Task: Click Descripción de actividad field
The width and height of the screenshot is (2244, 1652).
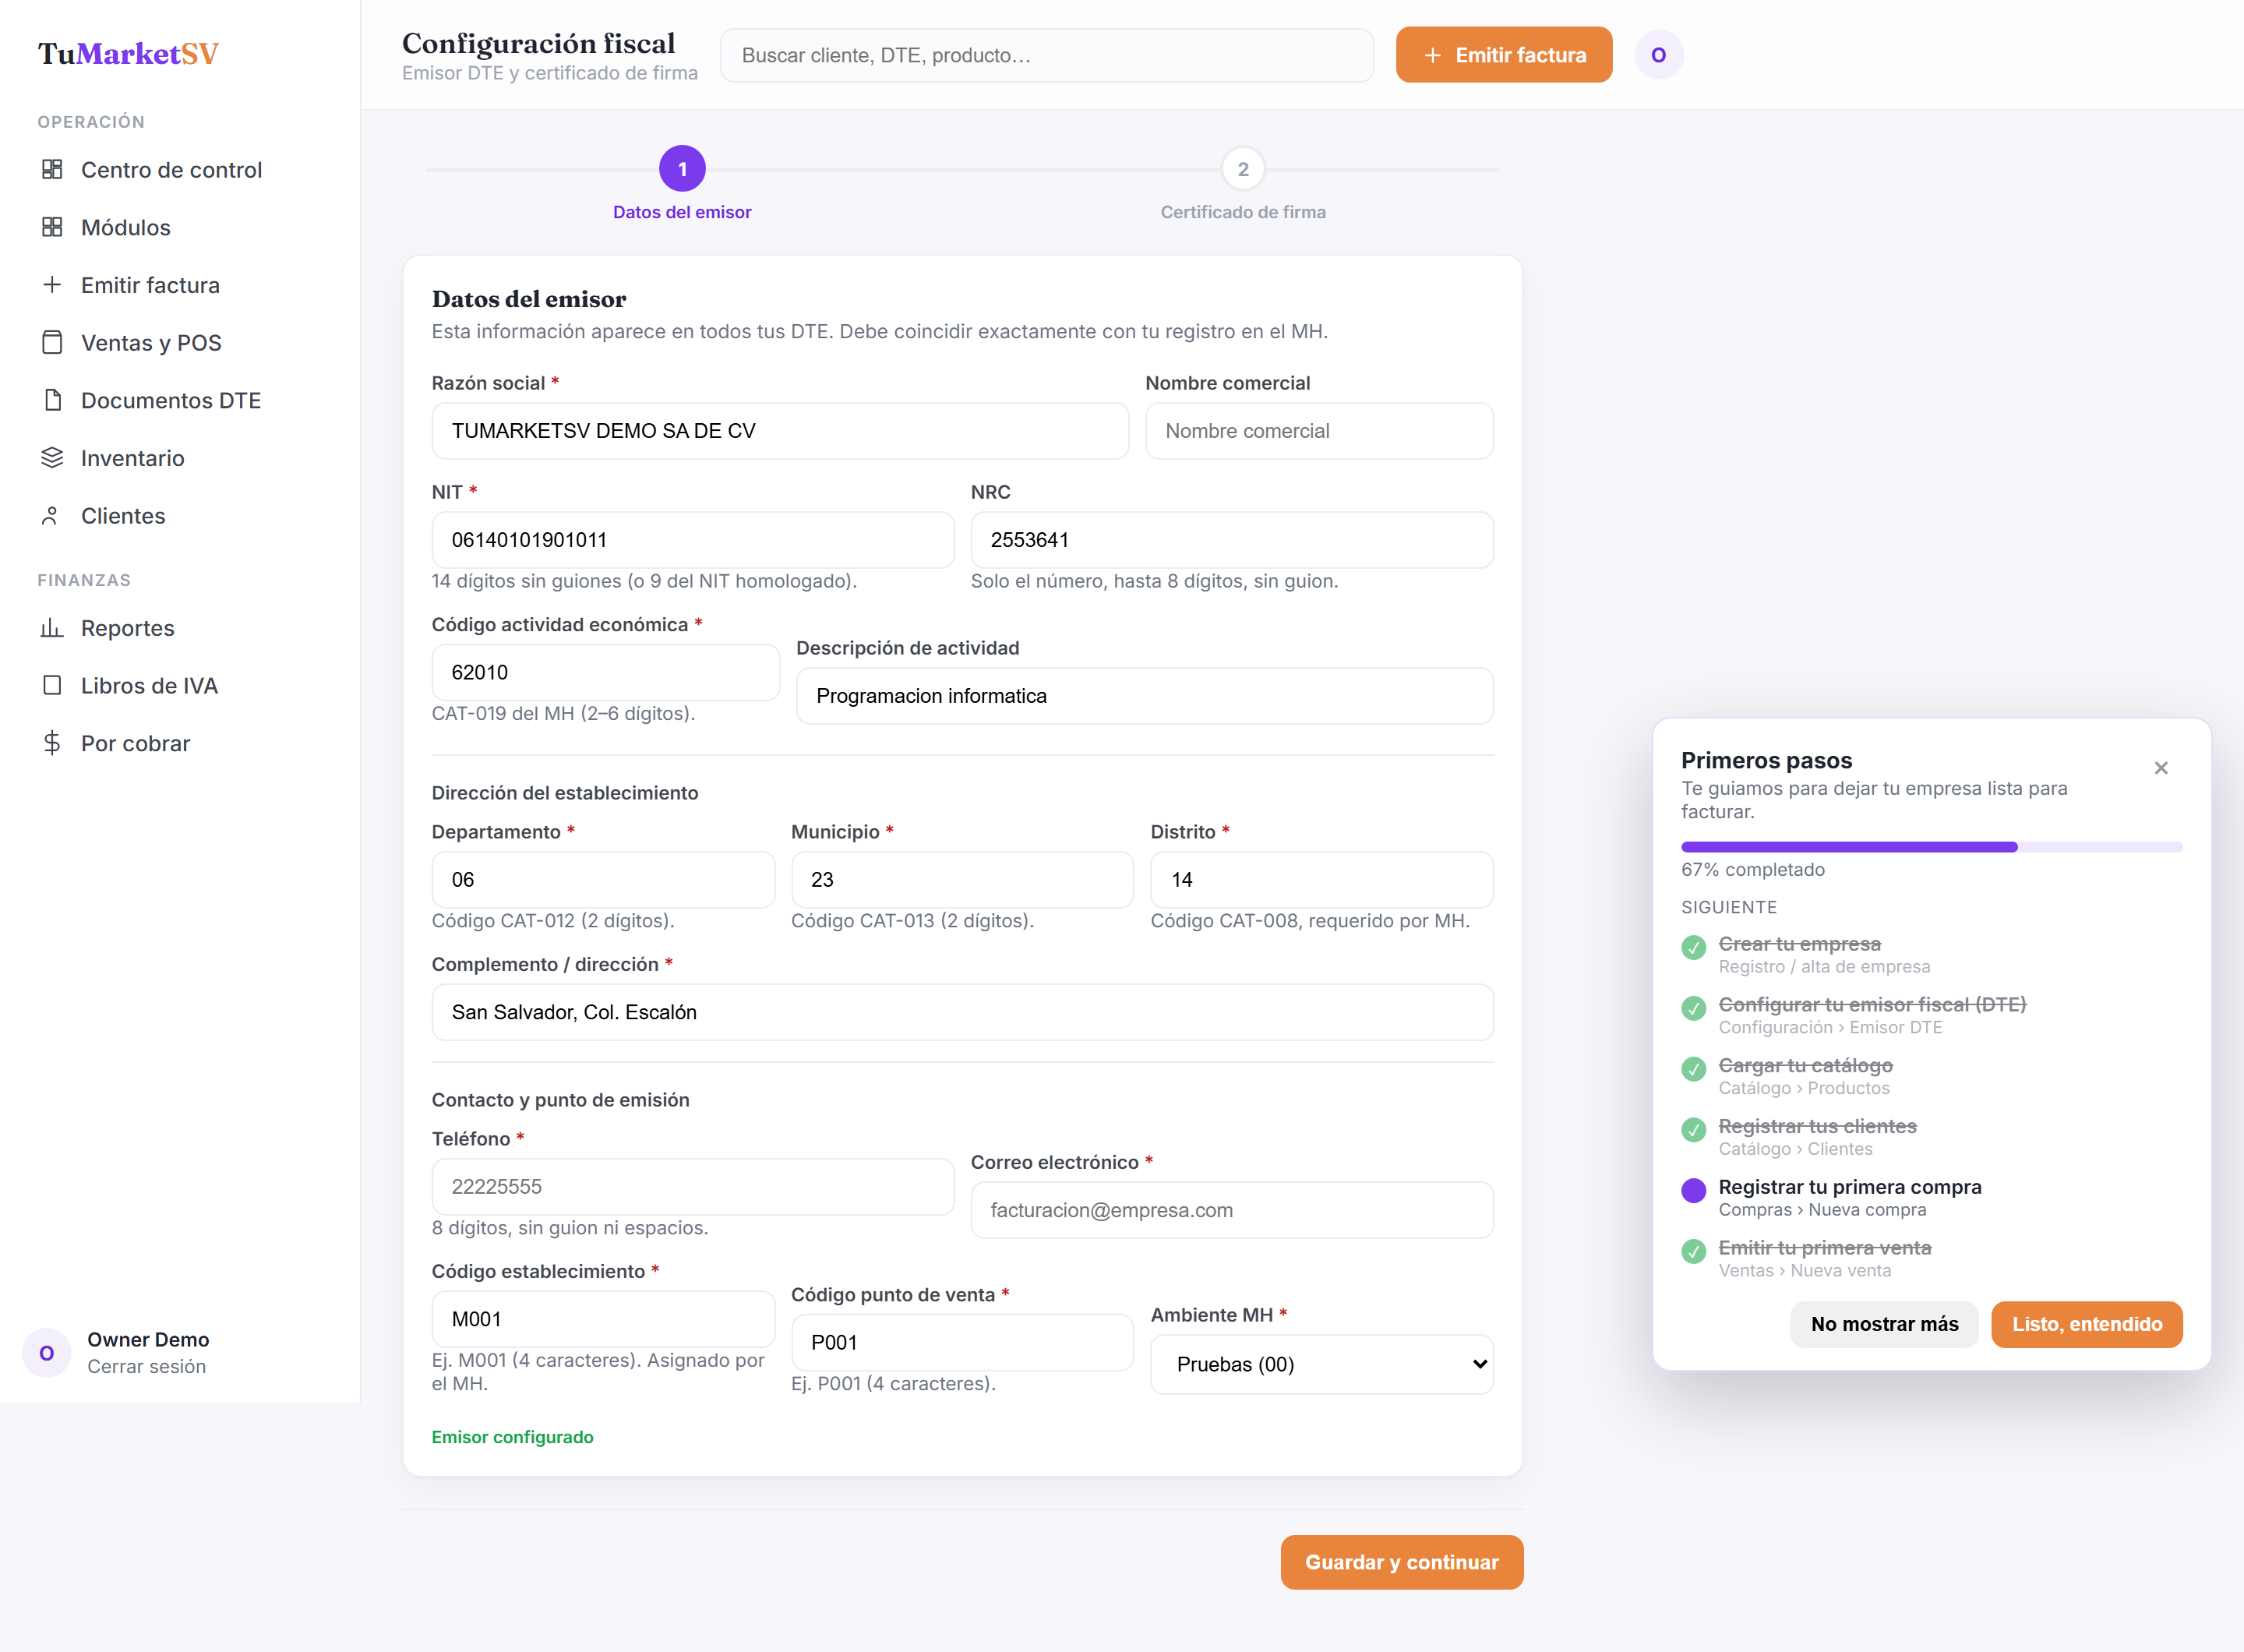Action: click(x=1145, y=696)
